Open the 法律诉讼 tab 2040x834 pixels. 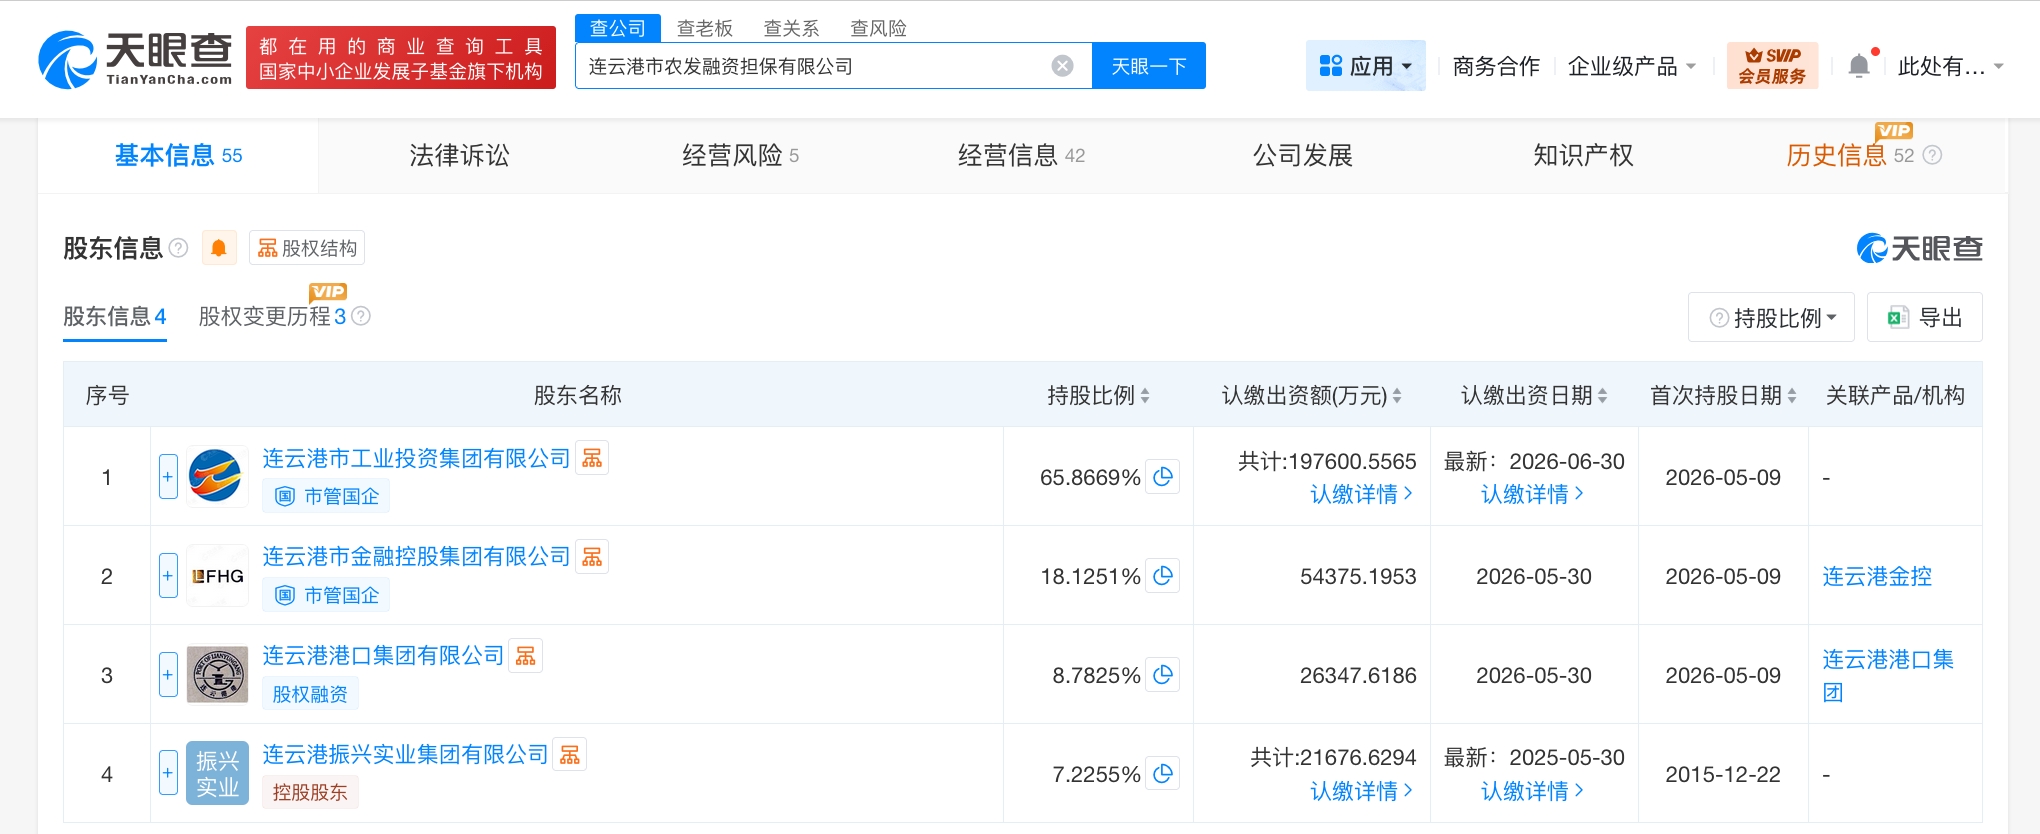point(459,155)
